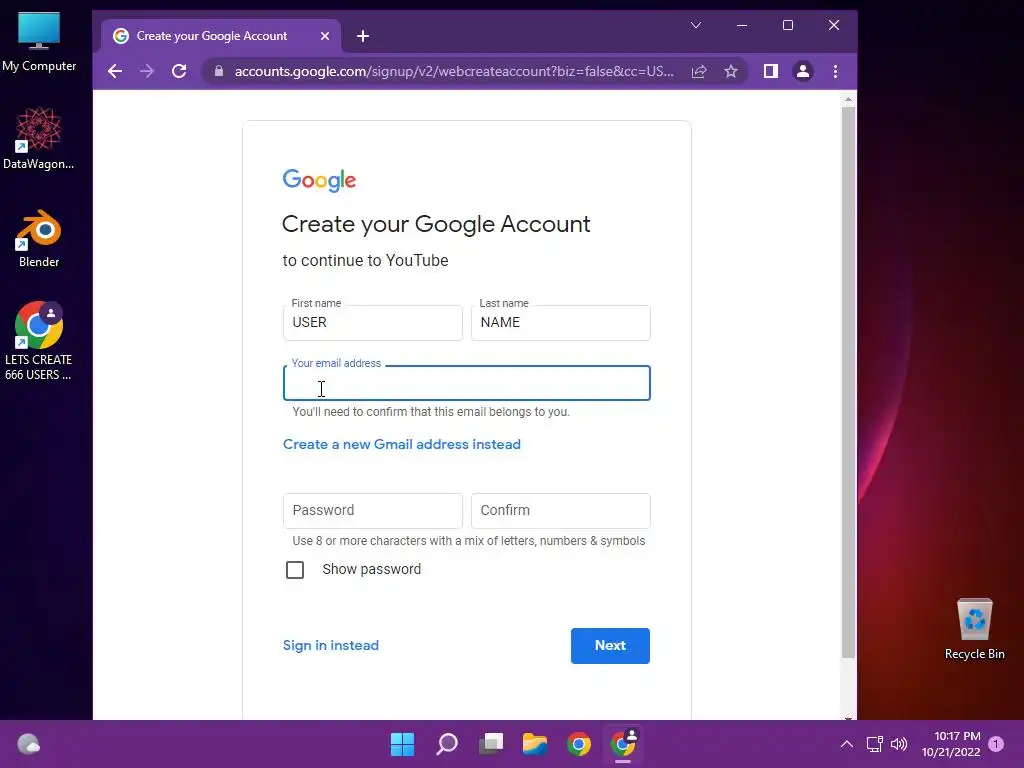Click the padlock site info icon
The height and width of the screenshot is (768, 1024).
pos(219,71)
